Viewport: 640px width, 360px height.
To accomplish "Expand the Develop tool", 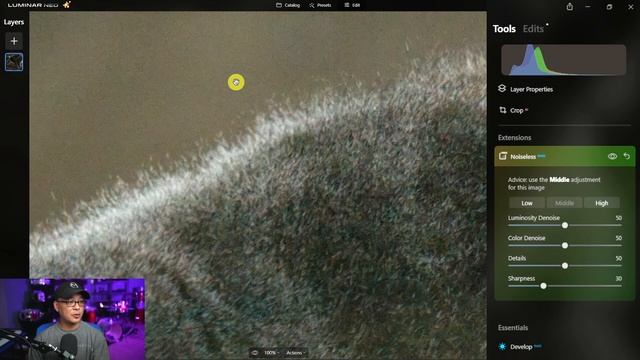I will (x=521, y=347).
